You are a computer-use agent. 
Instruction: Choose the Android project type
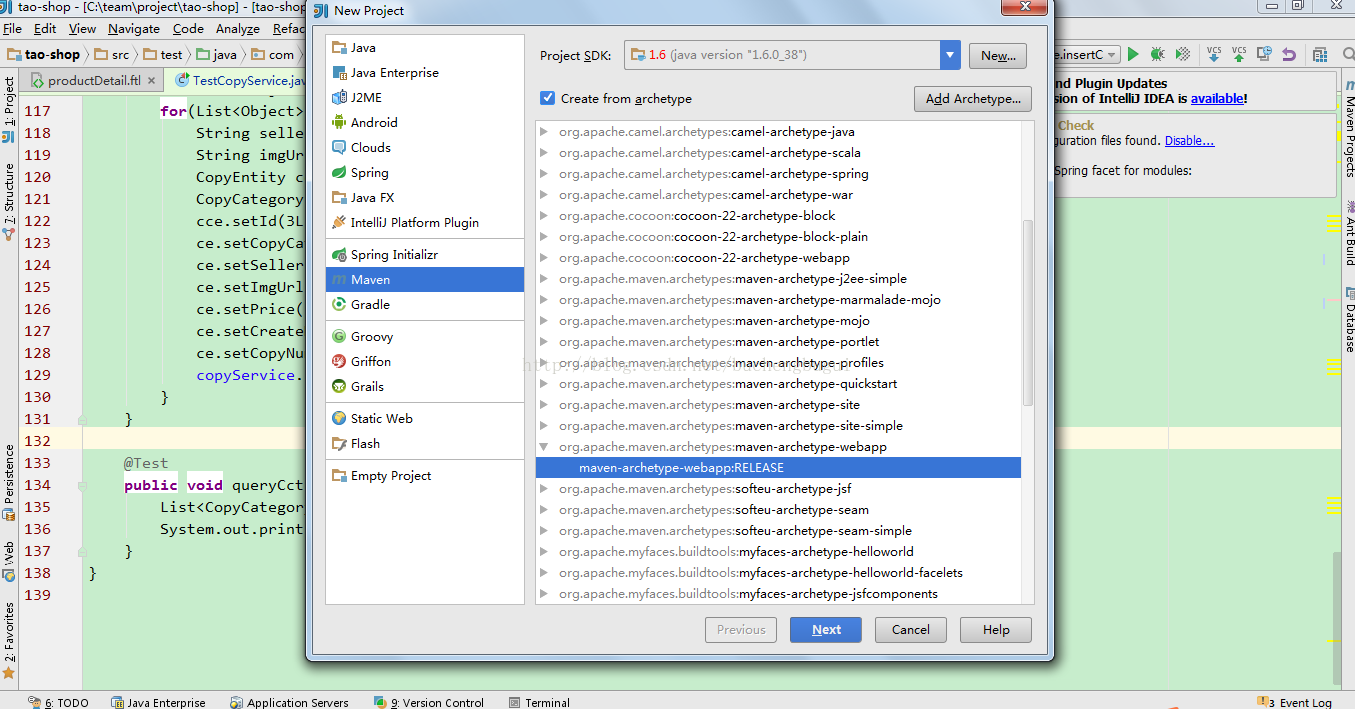425,122
